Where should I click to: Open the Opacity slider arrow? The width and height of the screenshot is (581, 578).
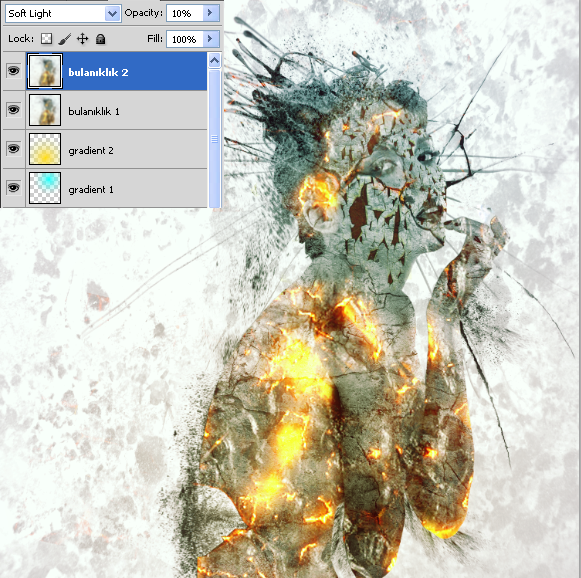point(211,13)
